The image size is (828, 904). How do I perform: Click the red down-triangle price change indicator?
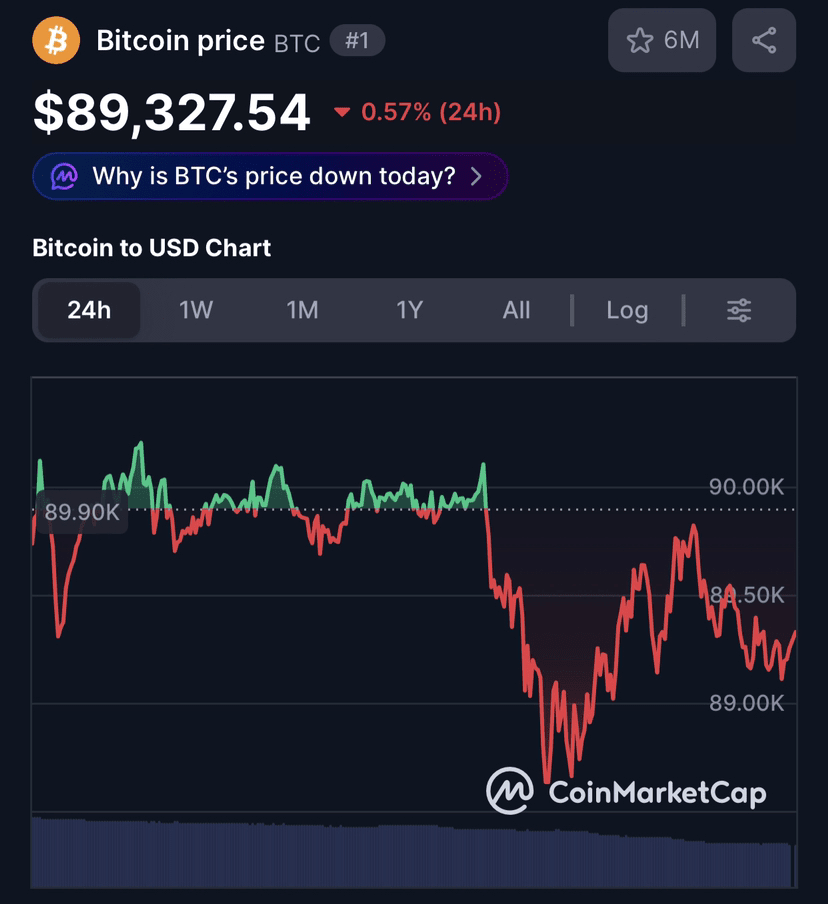[x=342, y=112]
